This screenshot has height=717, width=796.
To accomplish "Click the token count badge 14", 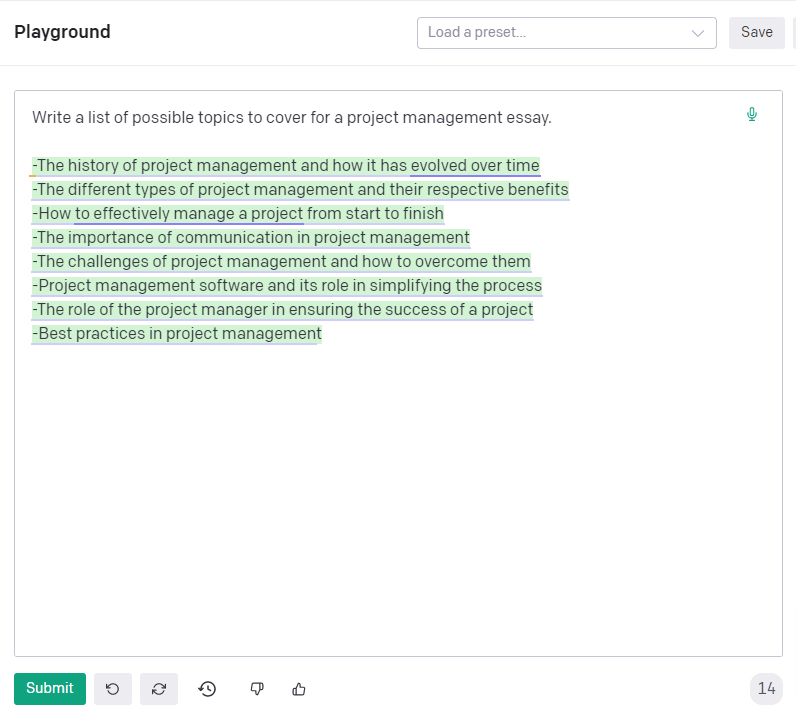I will (x=766, y=689).
